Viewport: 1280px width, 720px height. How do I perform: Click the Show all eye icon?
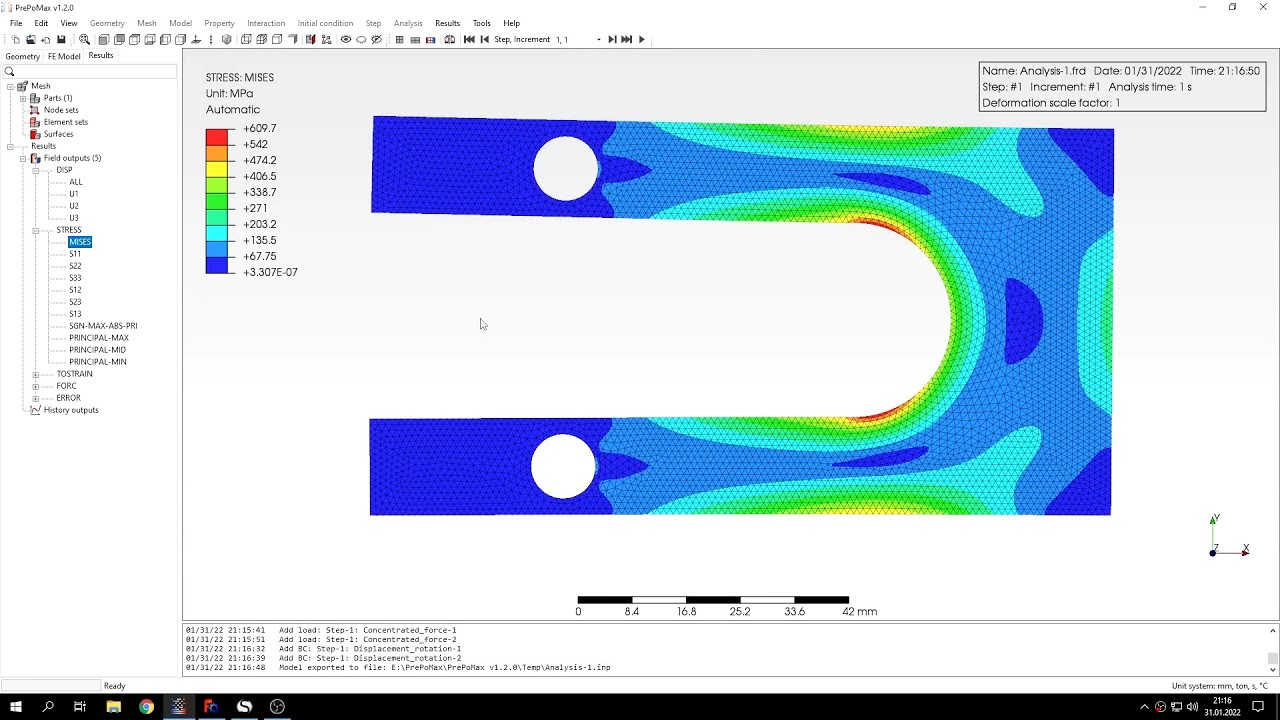click(x=346, y=40)
